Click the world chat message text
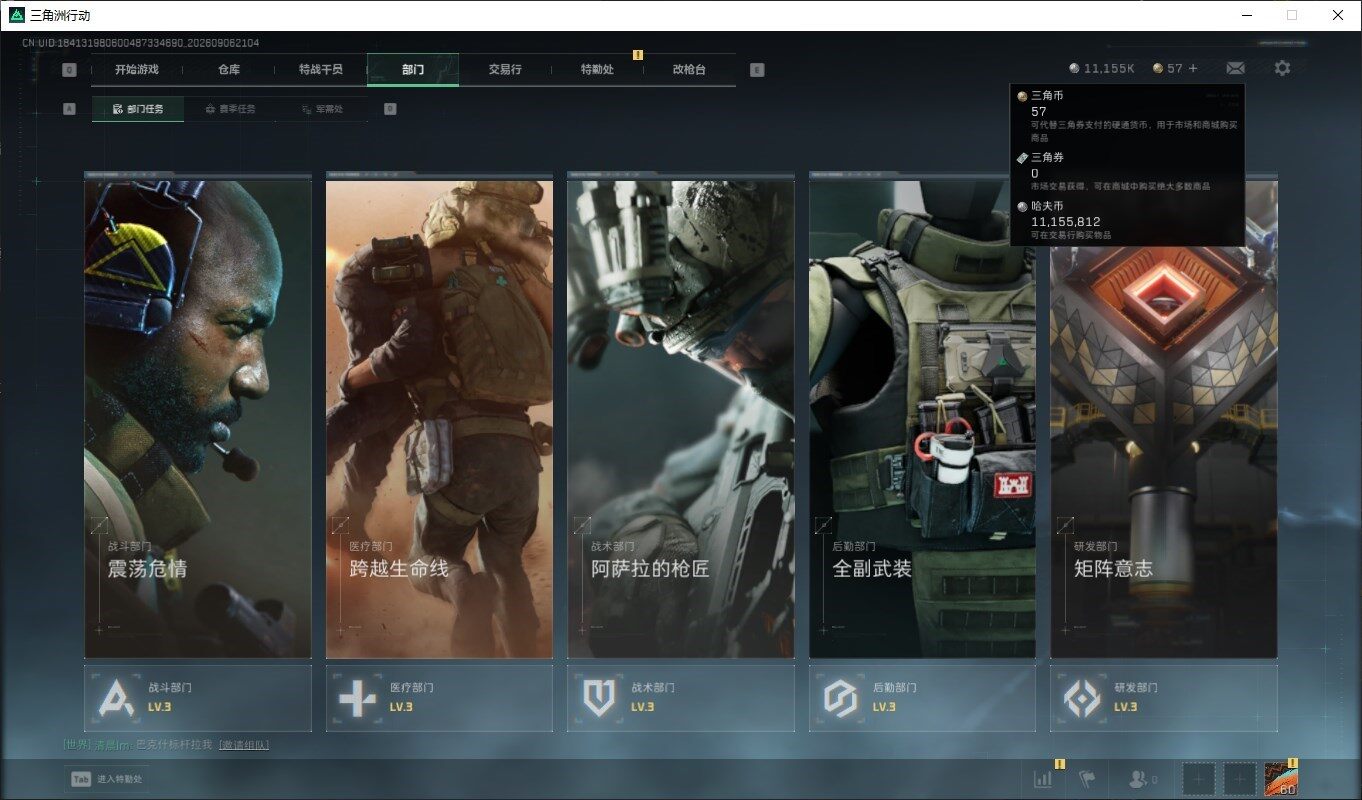The image size is (1362, 800). (x=174, y=745)
